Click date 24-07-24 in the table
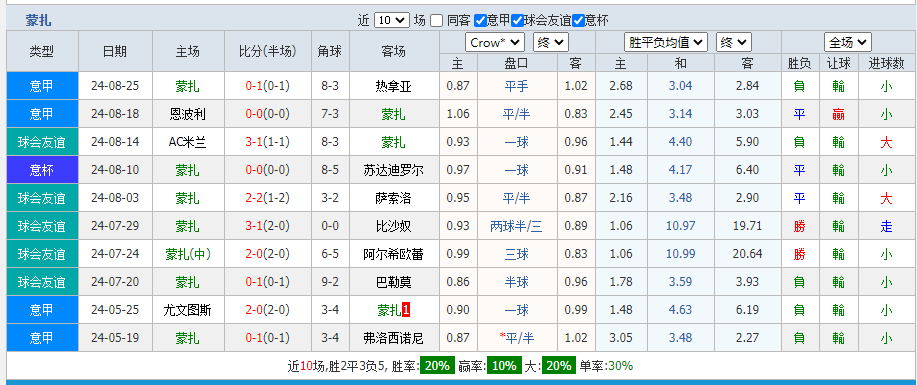Screen dimensions: 917x385 pos(115,255)
